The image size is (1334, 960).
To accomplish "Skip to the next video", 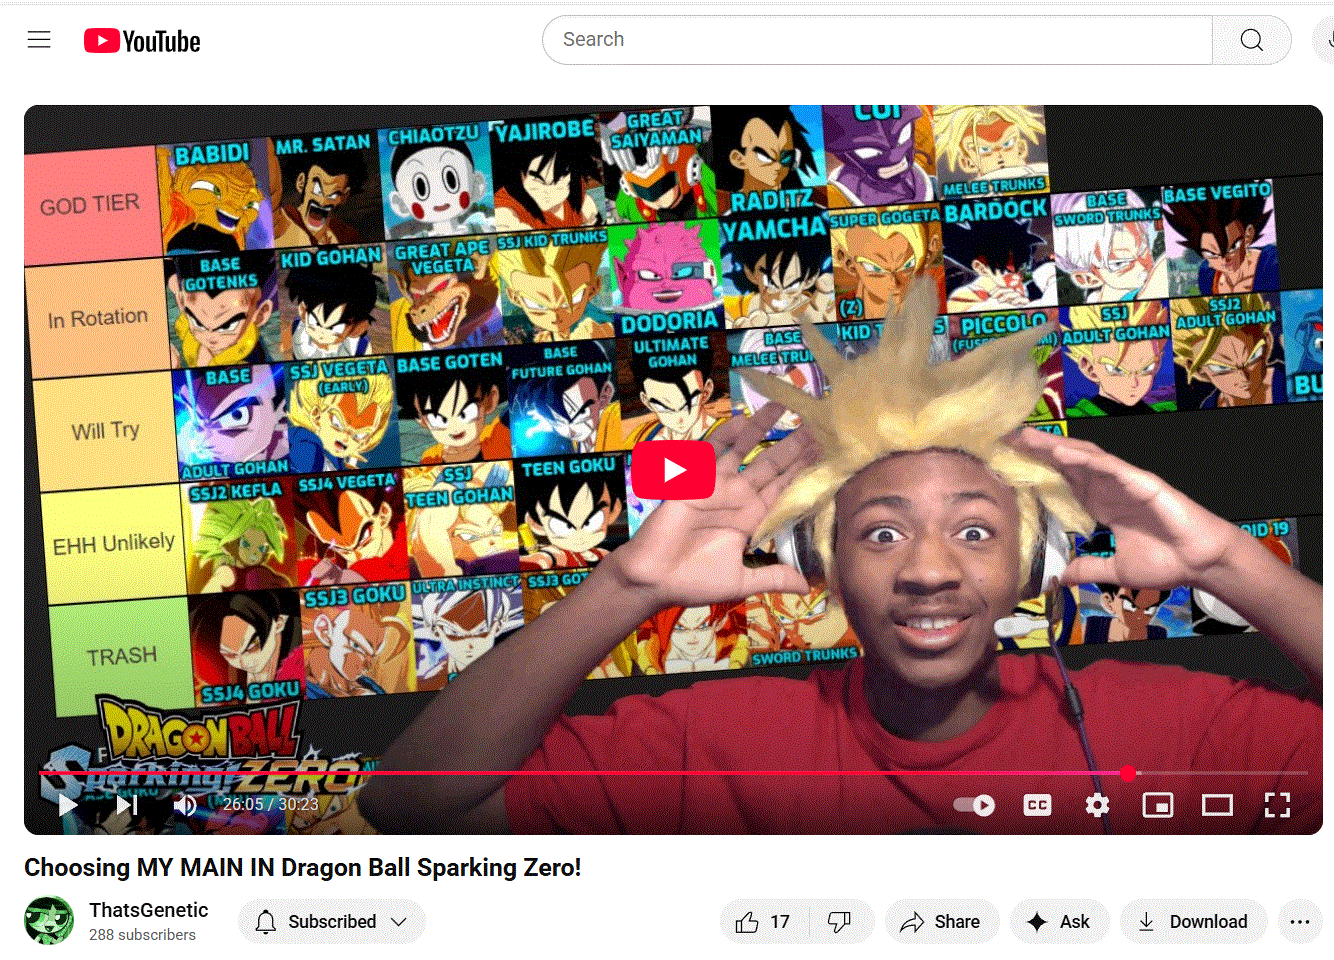I will tap(127, 805).
